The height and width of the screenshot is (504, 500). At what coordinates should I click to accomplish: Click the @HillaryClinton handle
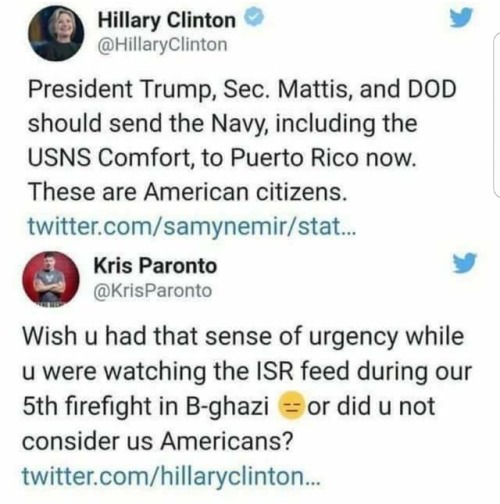(x=162, y=45)
